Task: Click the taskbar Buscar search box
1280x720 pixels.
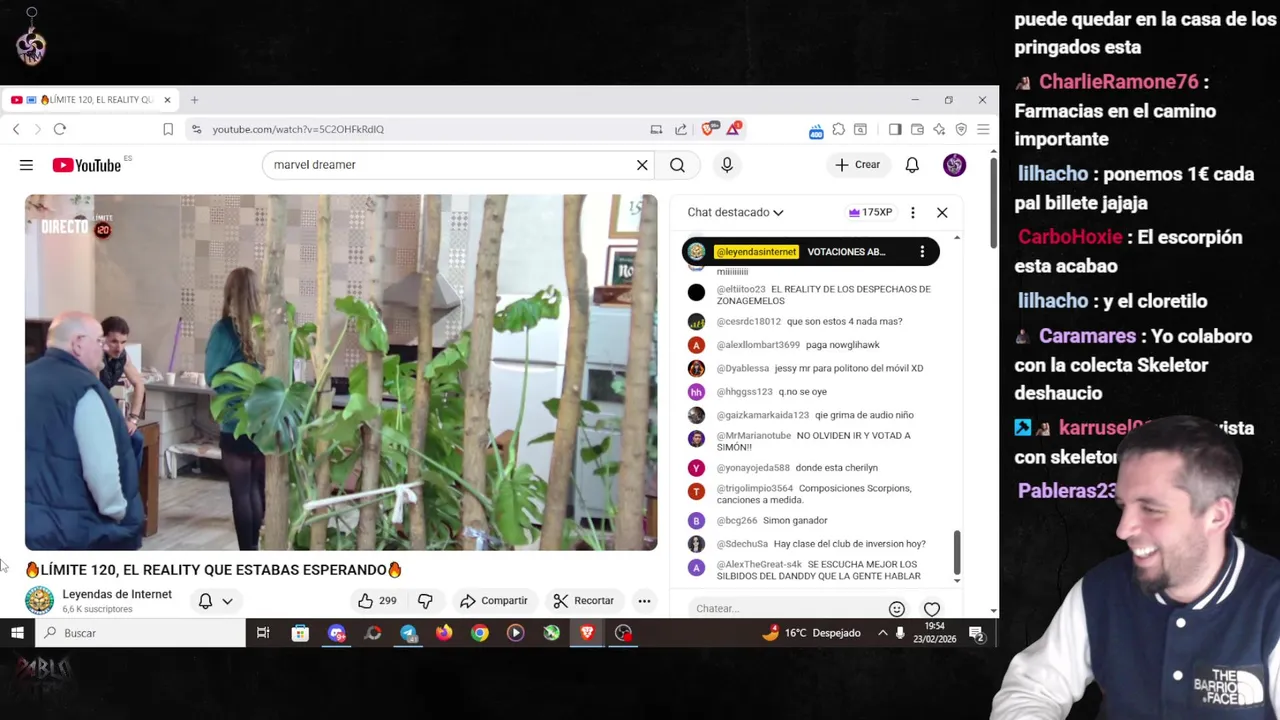Action: point(140,633)
